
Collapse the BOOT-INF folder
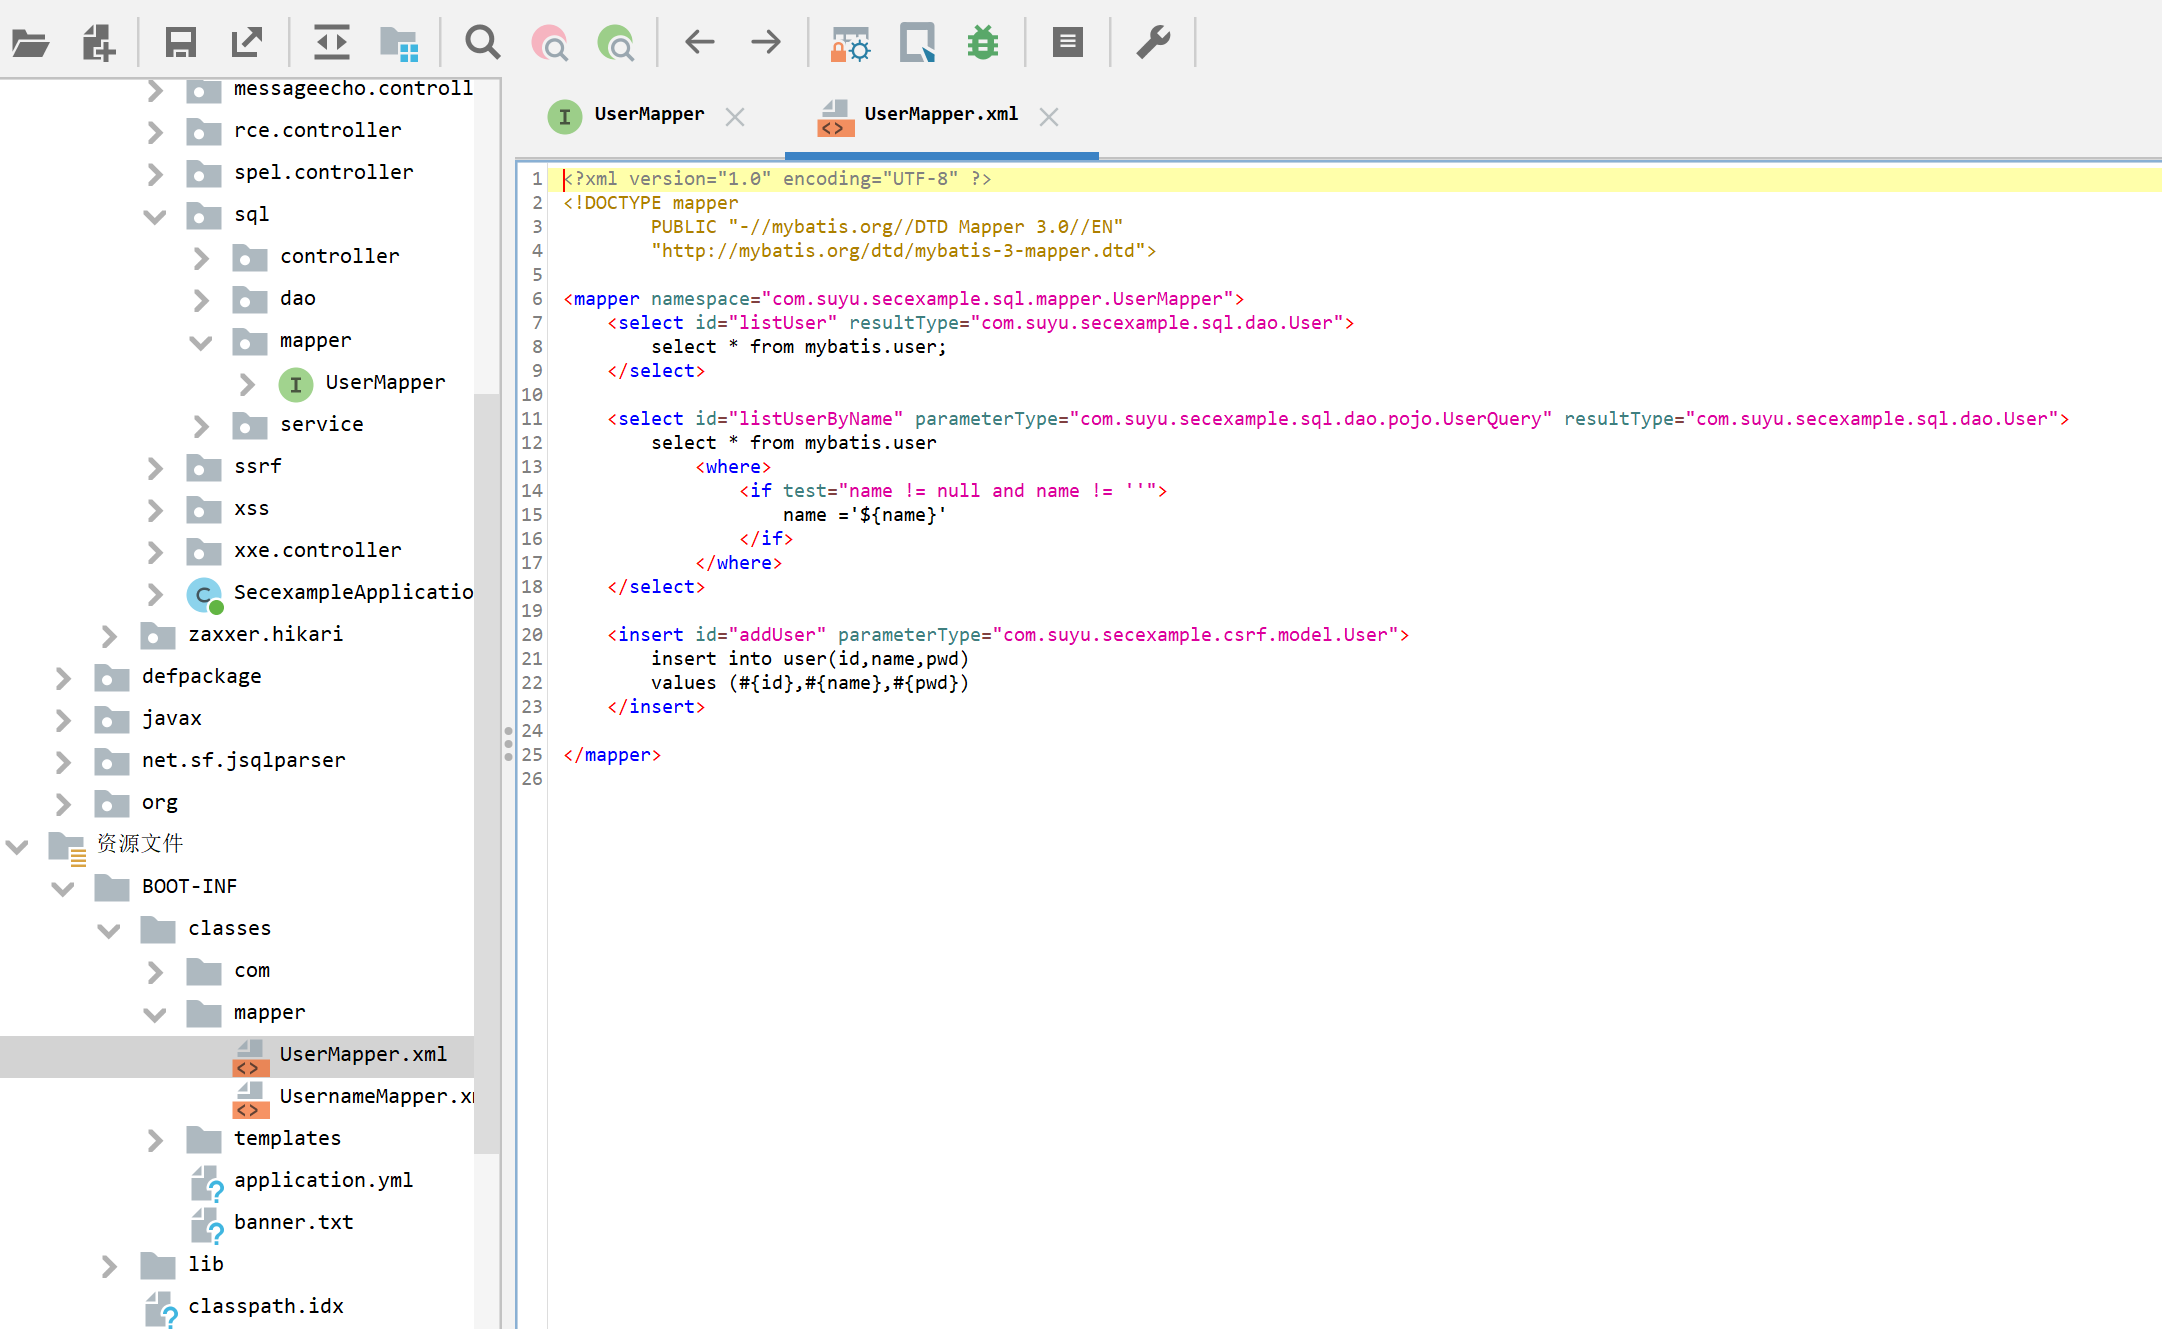63,887
